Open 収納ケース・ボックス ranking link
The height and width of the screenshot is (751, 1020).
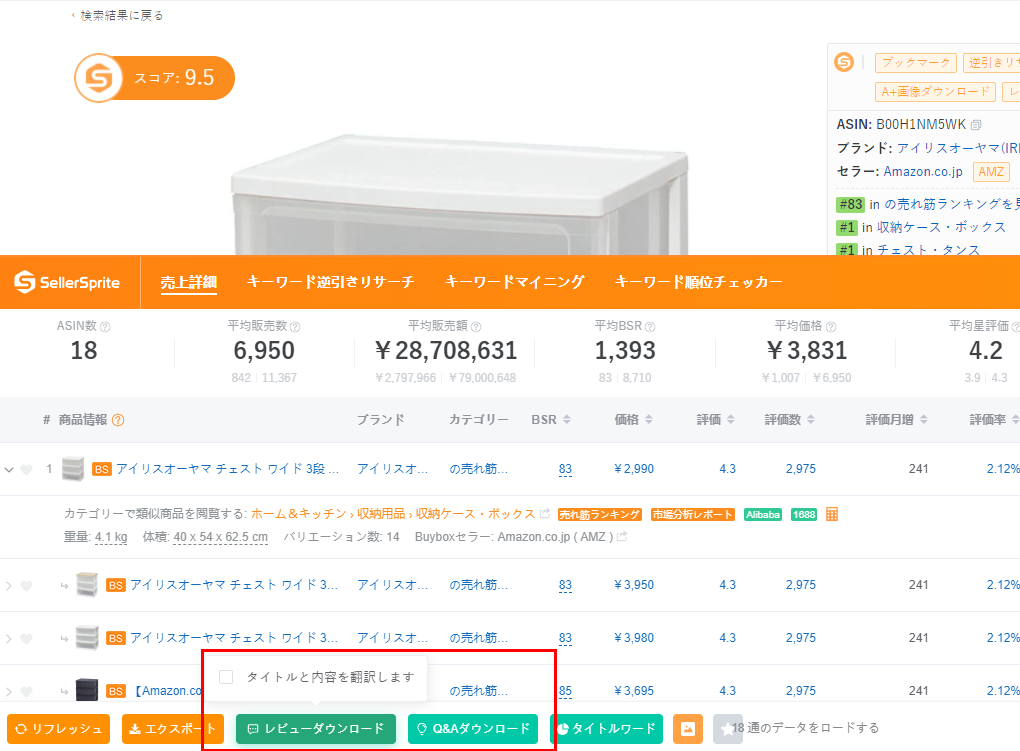(941, 227)
